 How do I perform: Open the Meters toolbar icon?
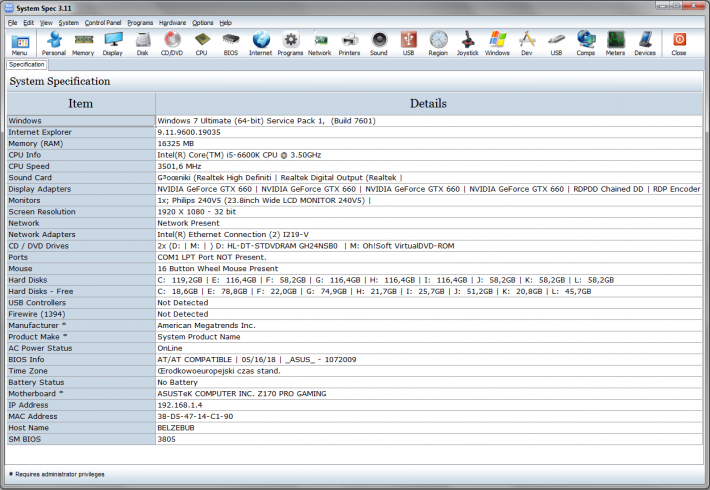point(615,44)
